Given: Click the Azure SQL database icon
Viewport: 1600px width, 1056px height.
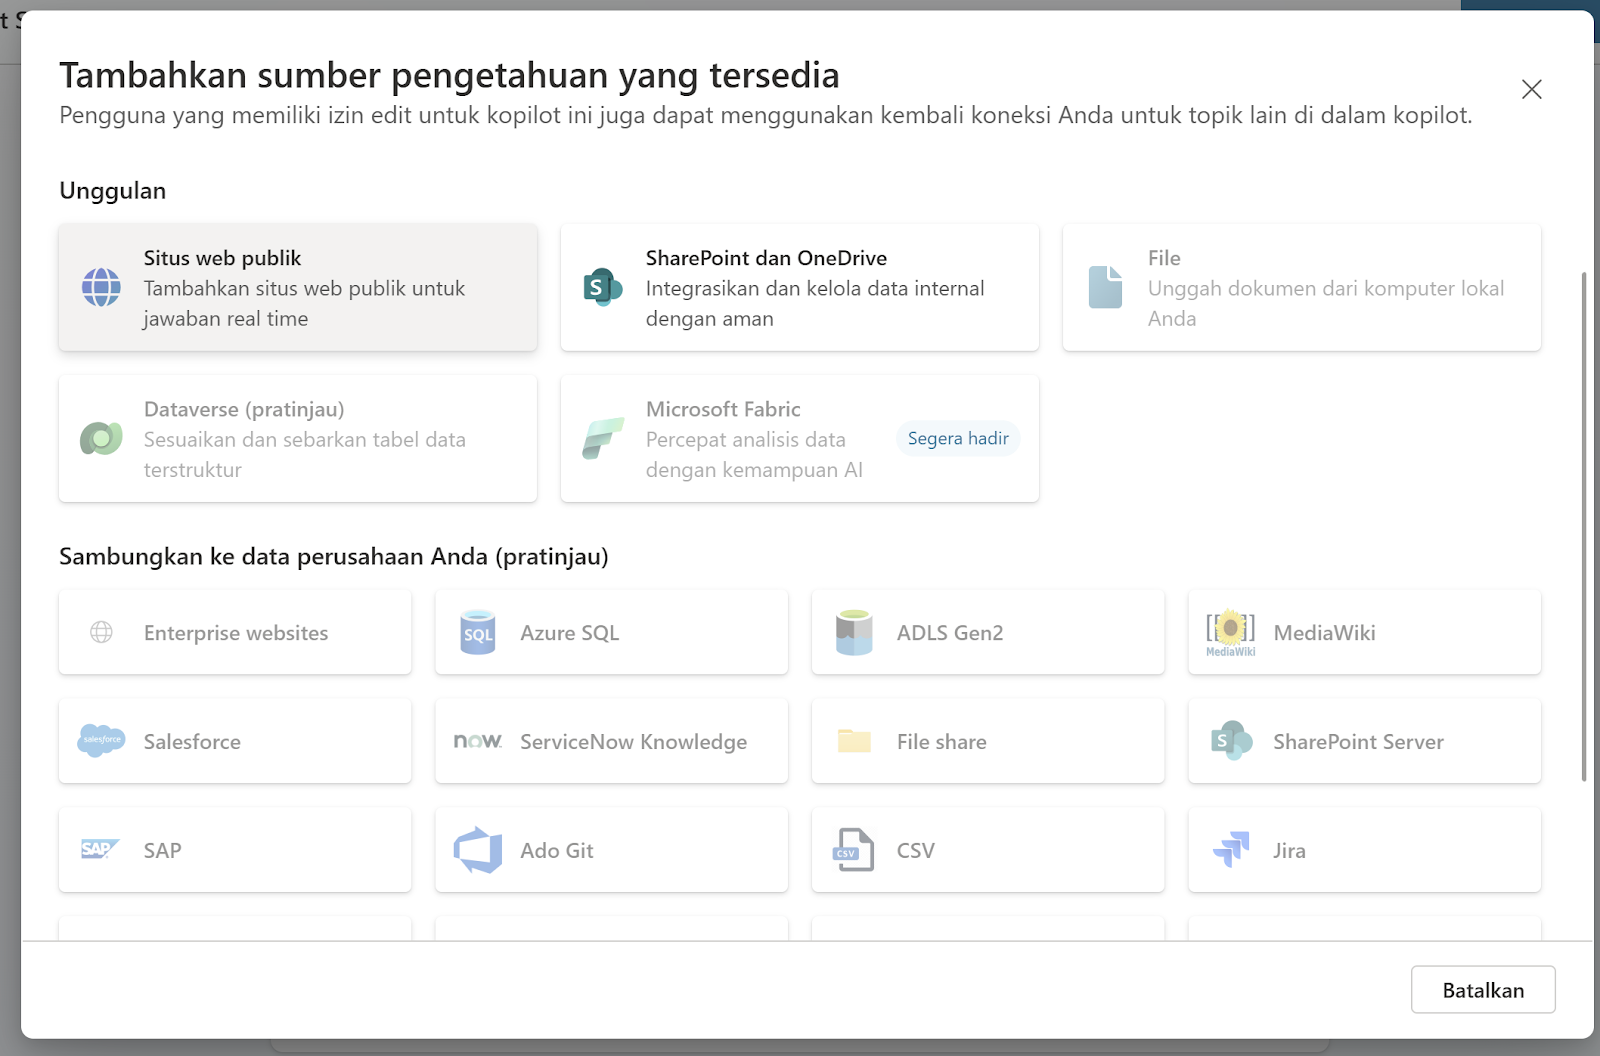Looking at the screenshot, I should [478, 632].
